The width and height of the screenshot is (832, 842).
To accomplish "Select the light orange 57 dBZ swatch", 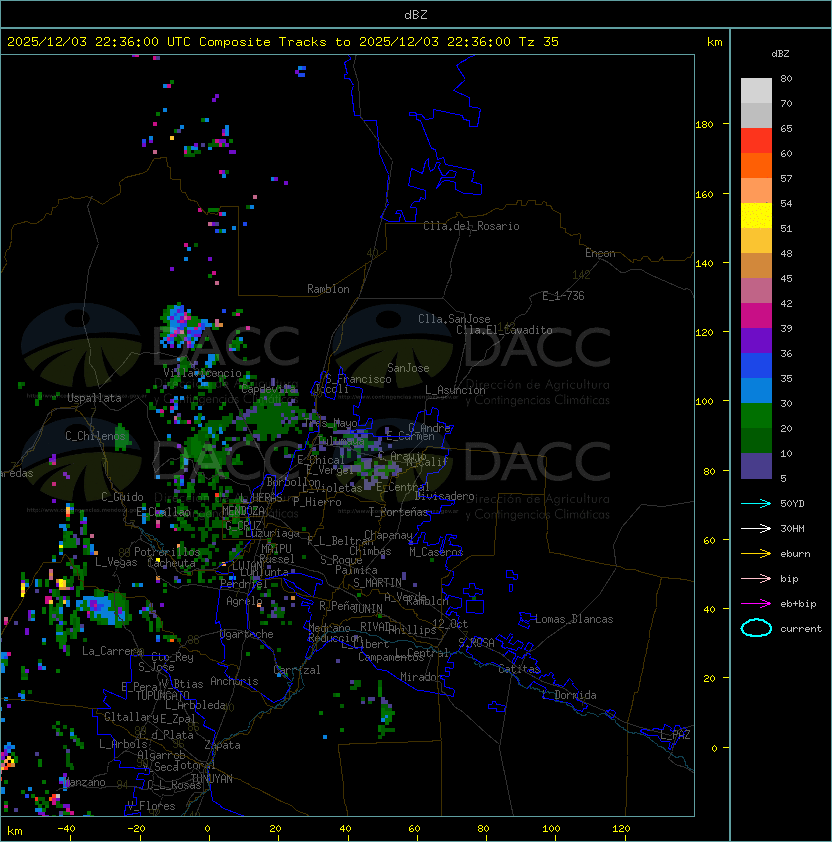I will click(x=756, y=191).
